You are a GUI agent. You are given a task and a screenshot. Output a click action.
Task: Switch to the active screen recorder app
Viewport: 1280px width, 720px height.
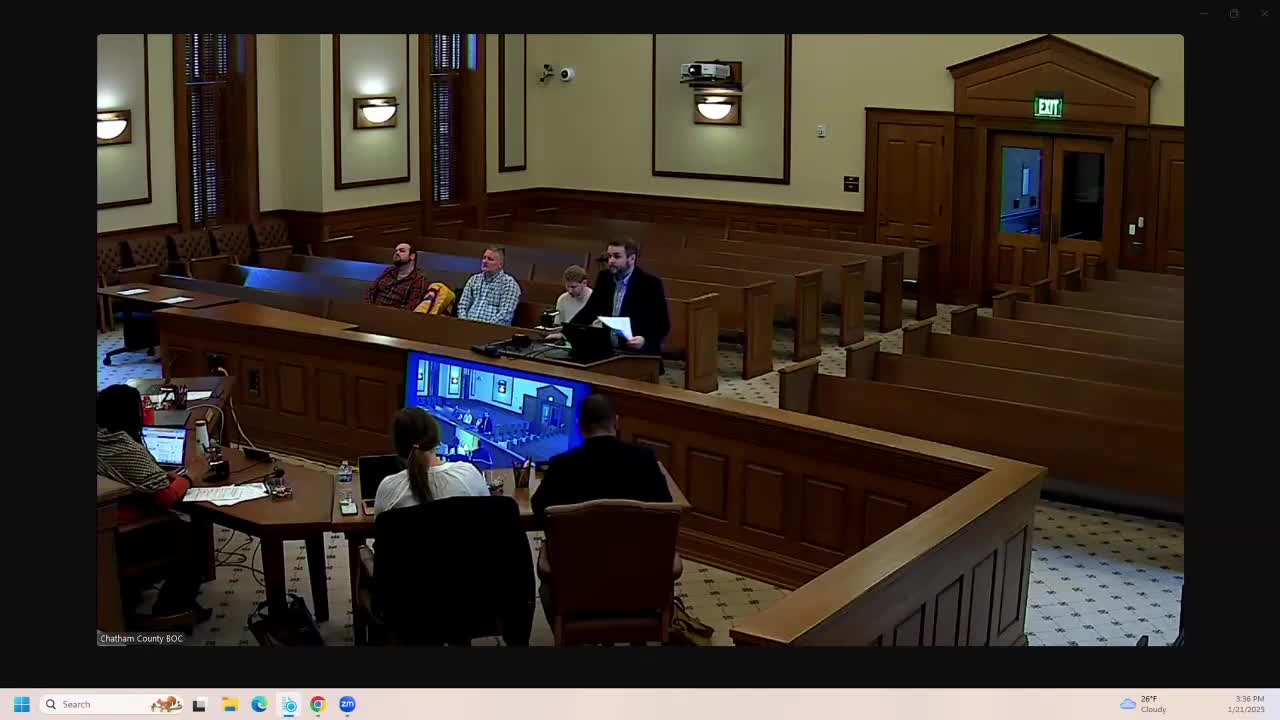pos(289,704)
